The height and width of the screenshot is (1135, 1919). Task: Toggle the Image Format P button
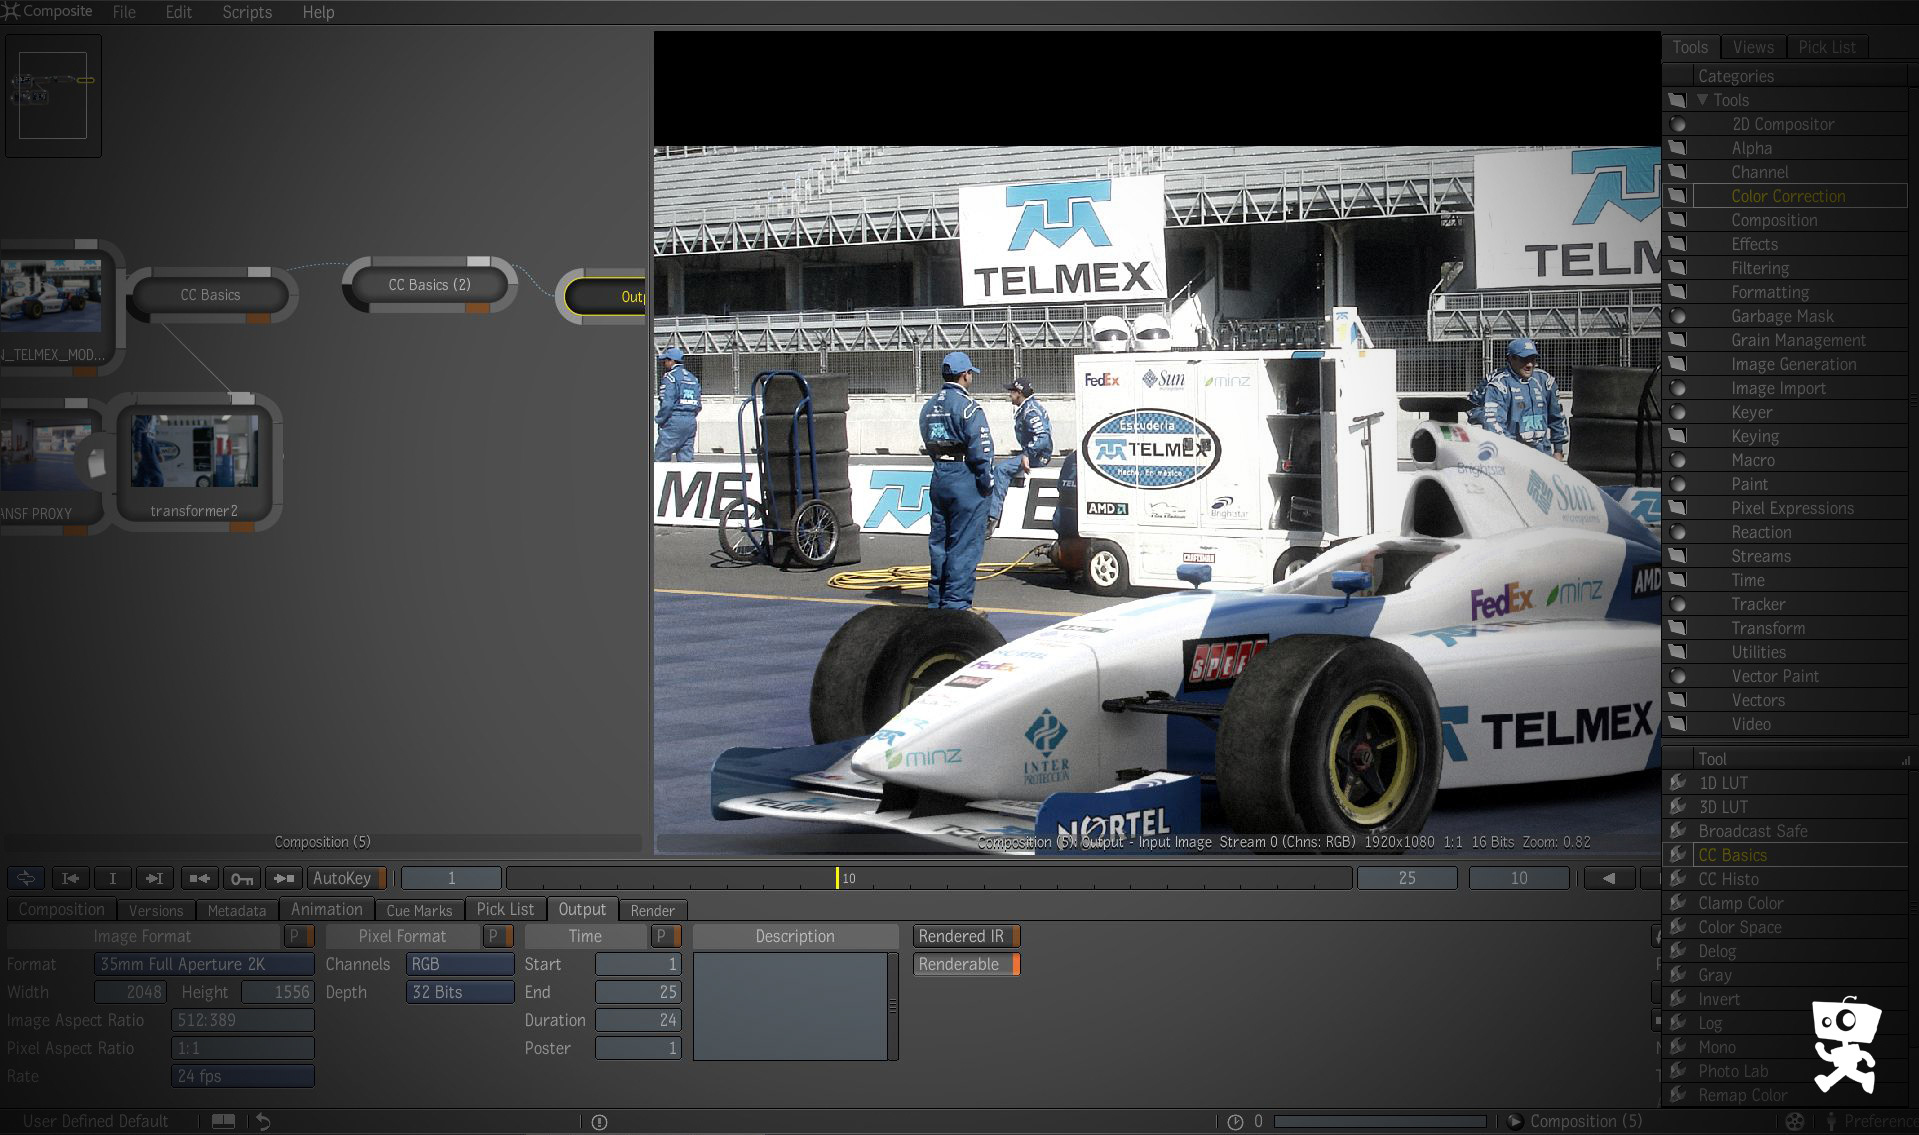point(298,936)
